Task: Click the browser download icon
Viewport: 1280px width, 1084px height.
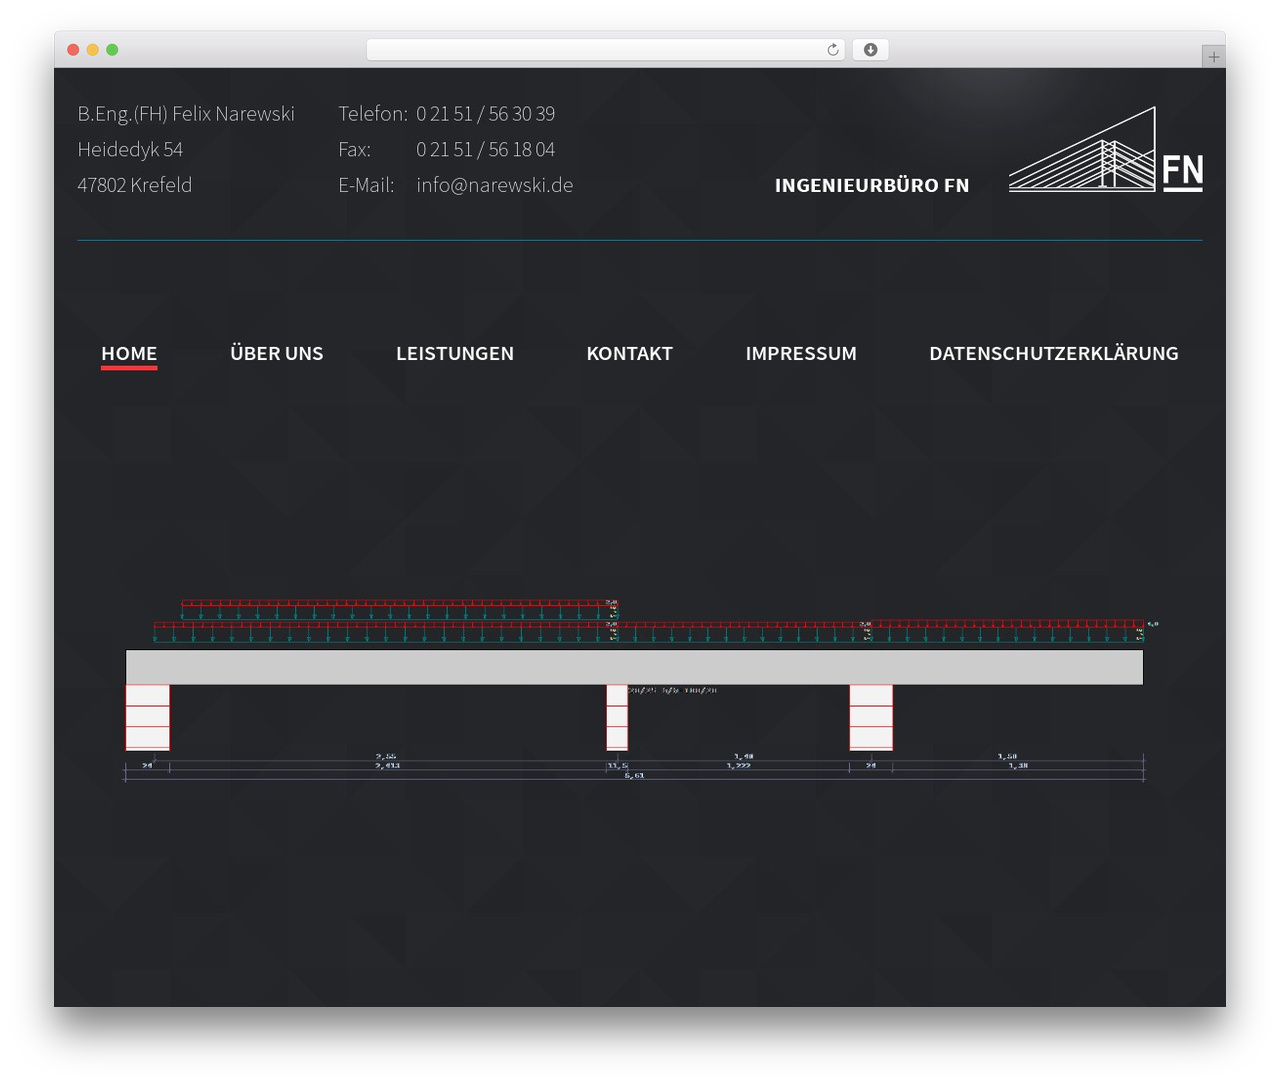Action: tap(870, 50)
